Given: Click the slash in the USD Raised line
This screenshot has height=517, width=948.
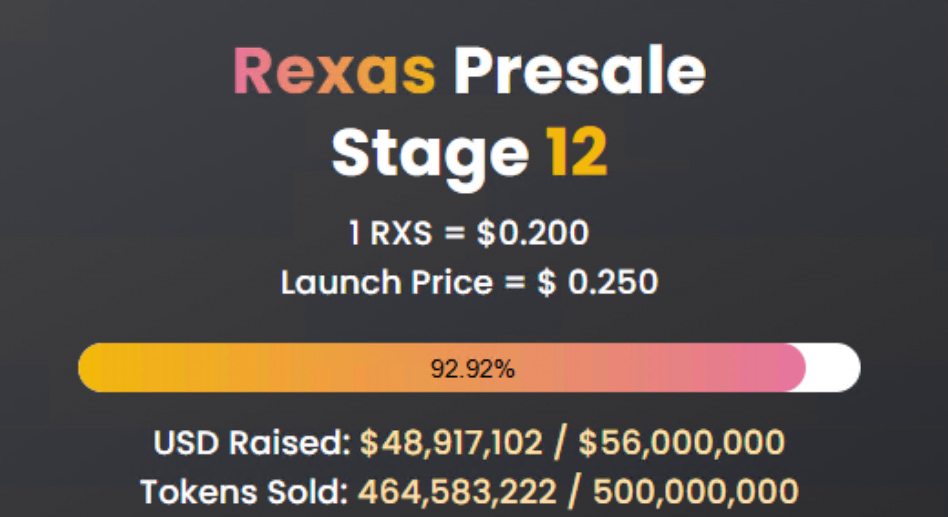Looking at the screenshot, I should pyautogui.click(x=560, y=443).
